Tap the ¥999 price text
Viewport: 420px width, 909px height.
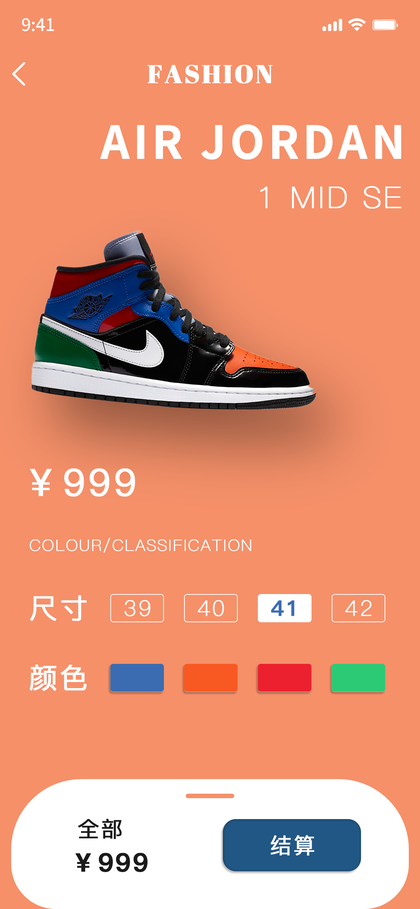click(x=83, y=482)
